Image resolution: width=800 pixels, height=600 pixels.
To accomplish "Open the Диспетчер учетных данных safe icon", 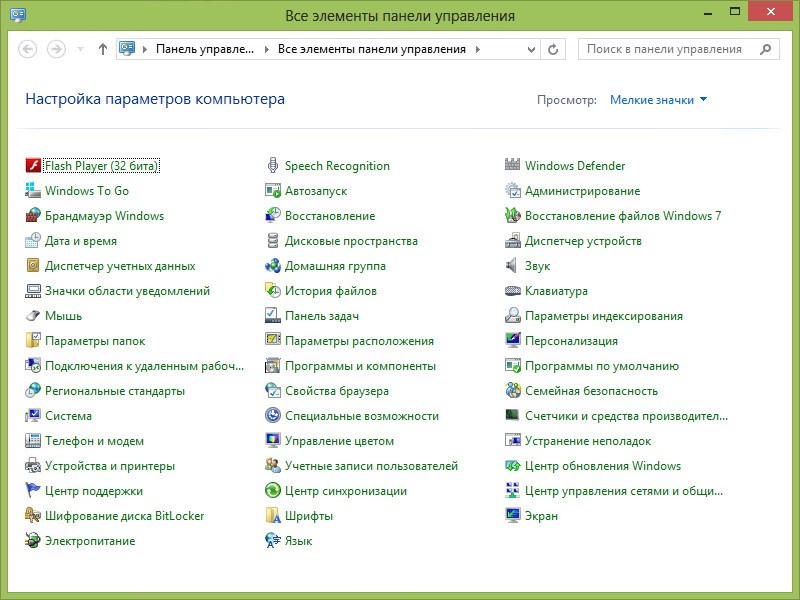I will (x=33, y=265).
